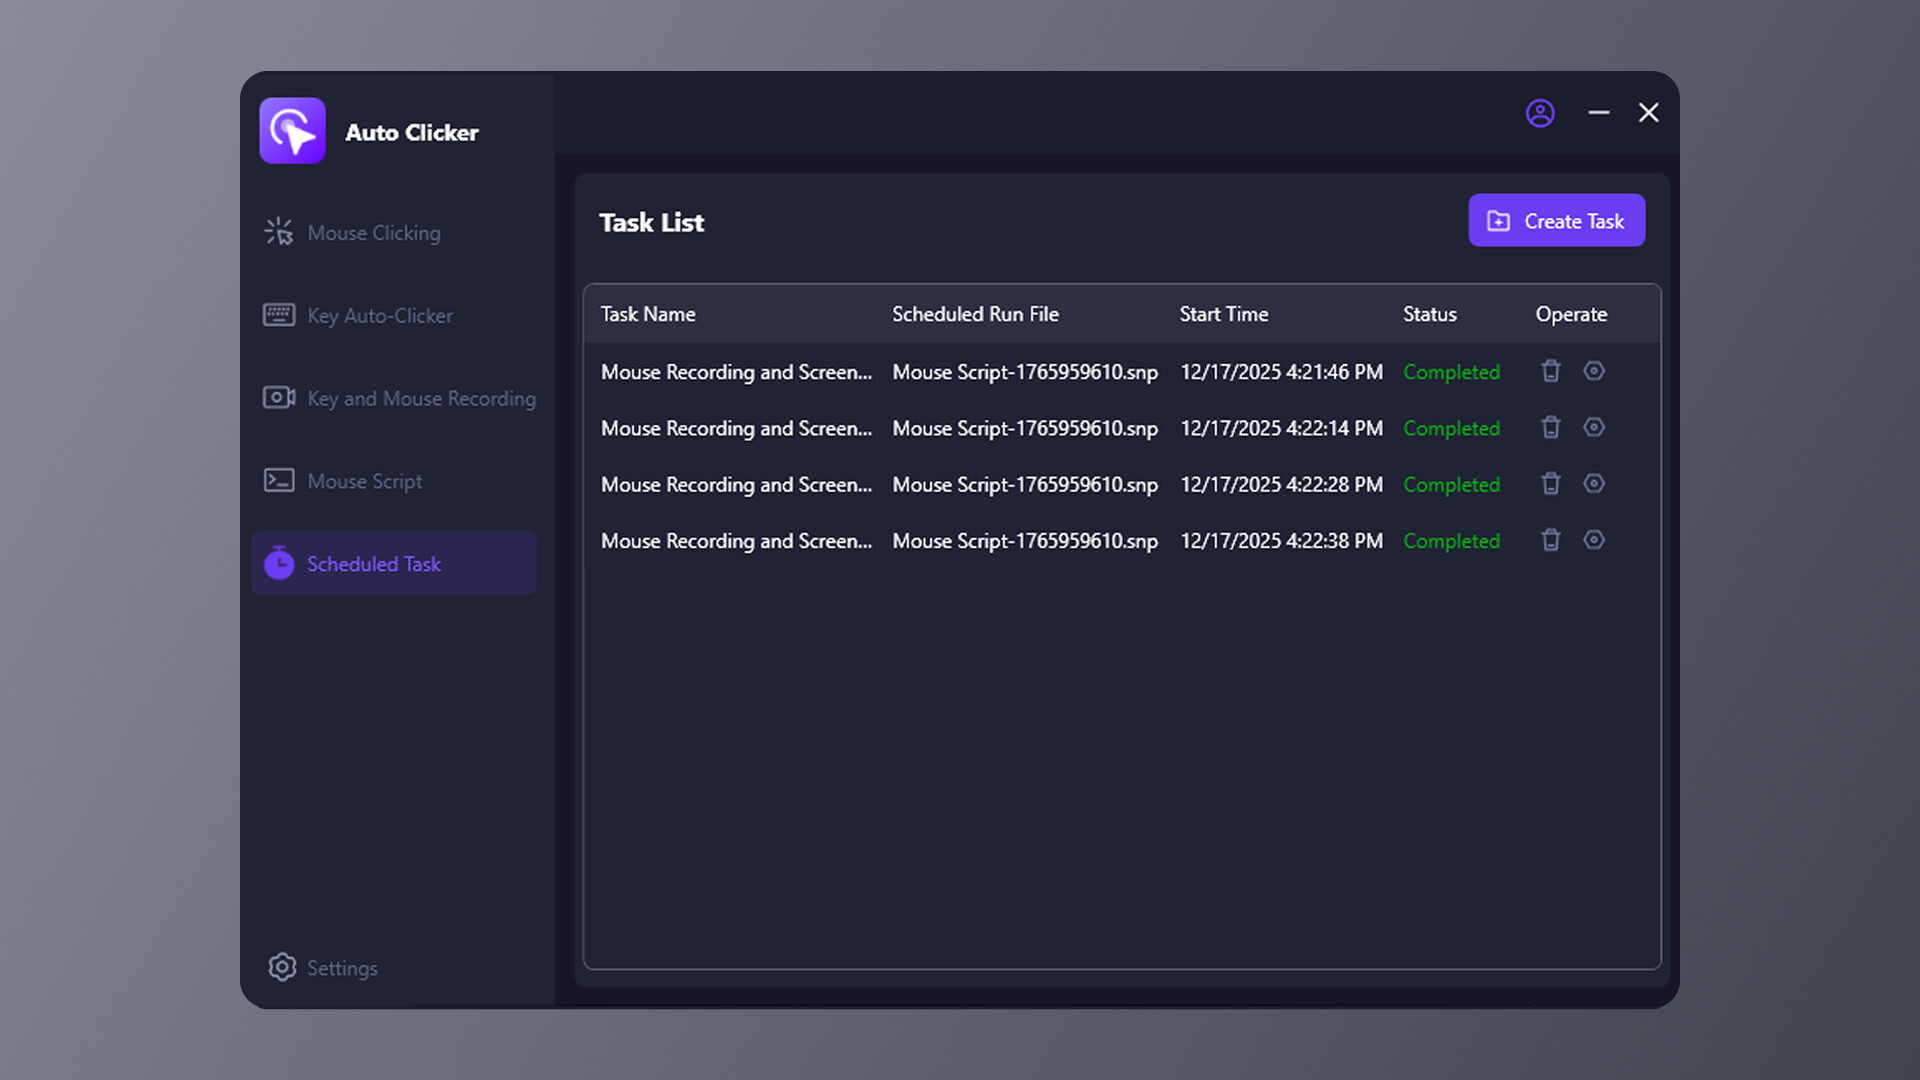This screenshot has width=1920, height=1080.
Task: Open the Mouse Script section
Action: click(364, 480)
